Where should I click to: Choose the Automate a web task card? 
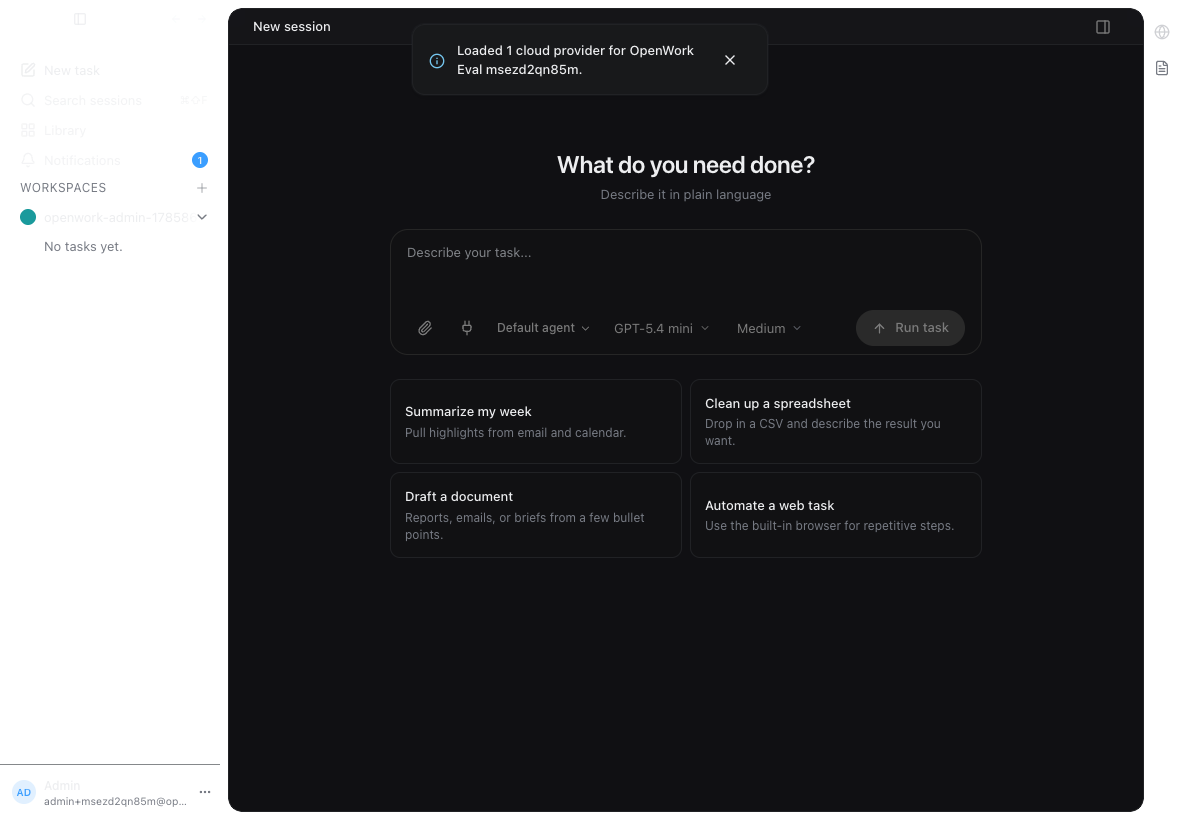pyautogui.click(x=835, y=515)
